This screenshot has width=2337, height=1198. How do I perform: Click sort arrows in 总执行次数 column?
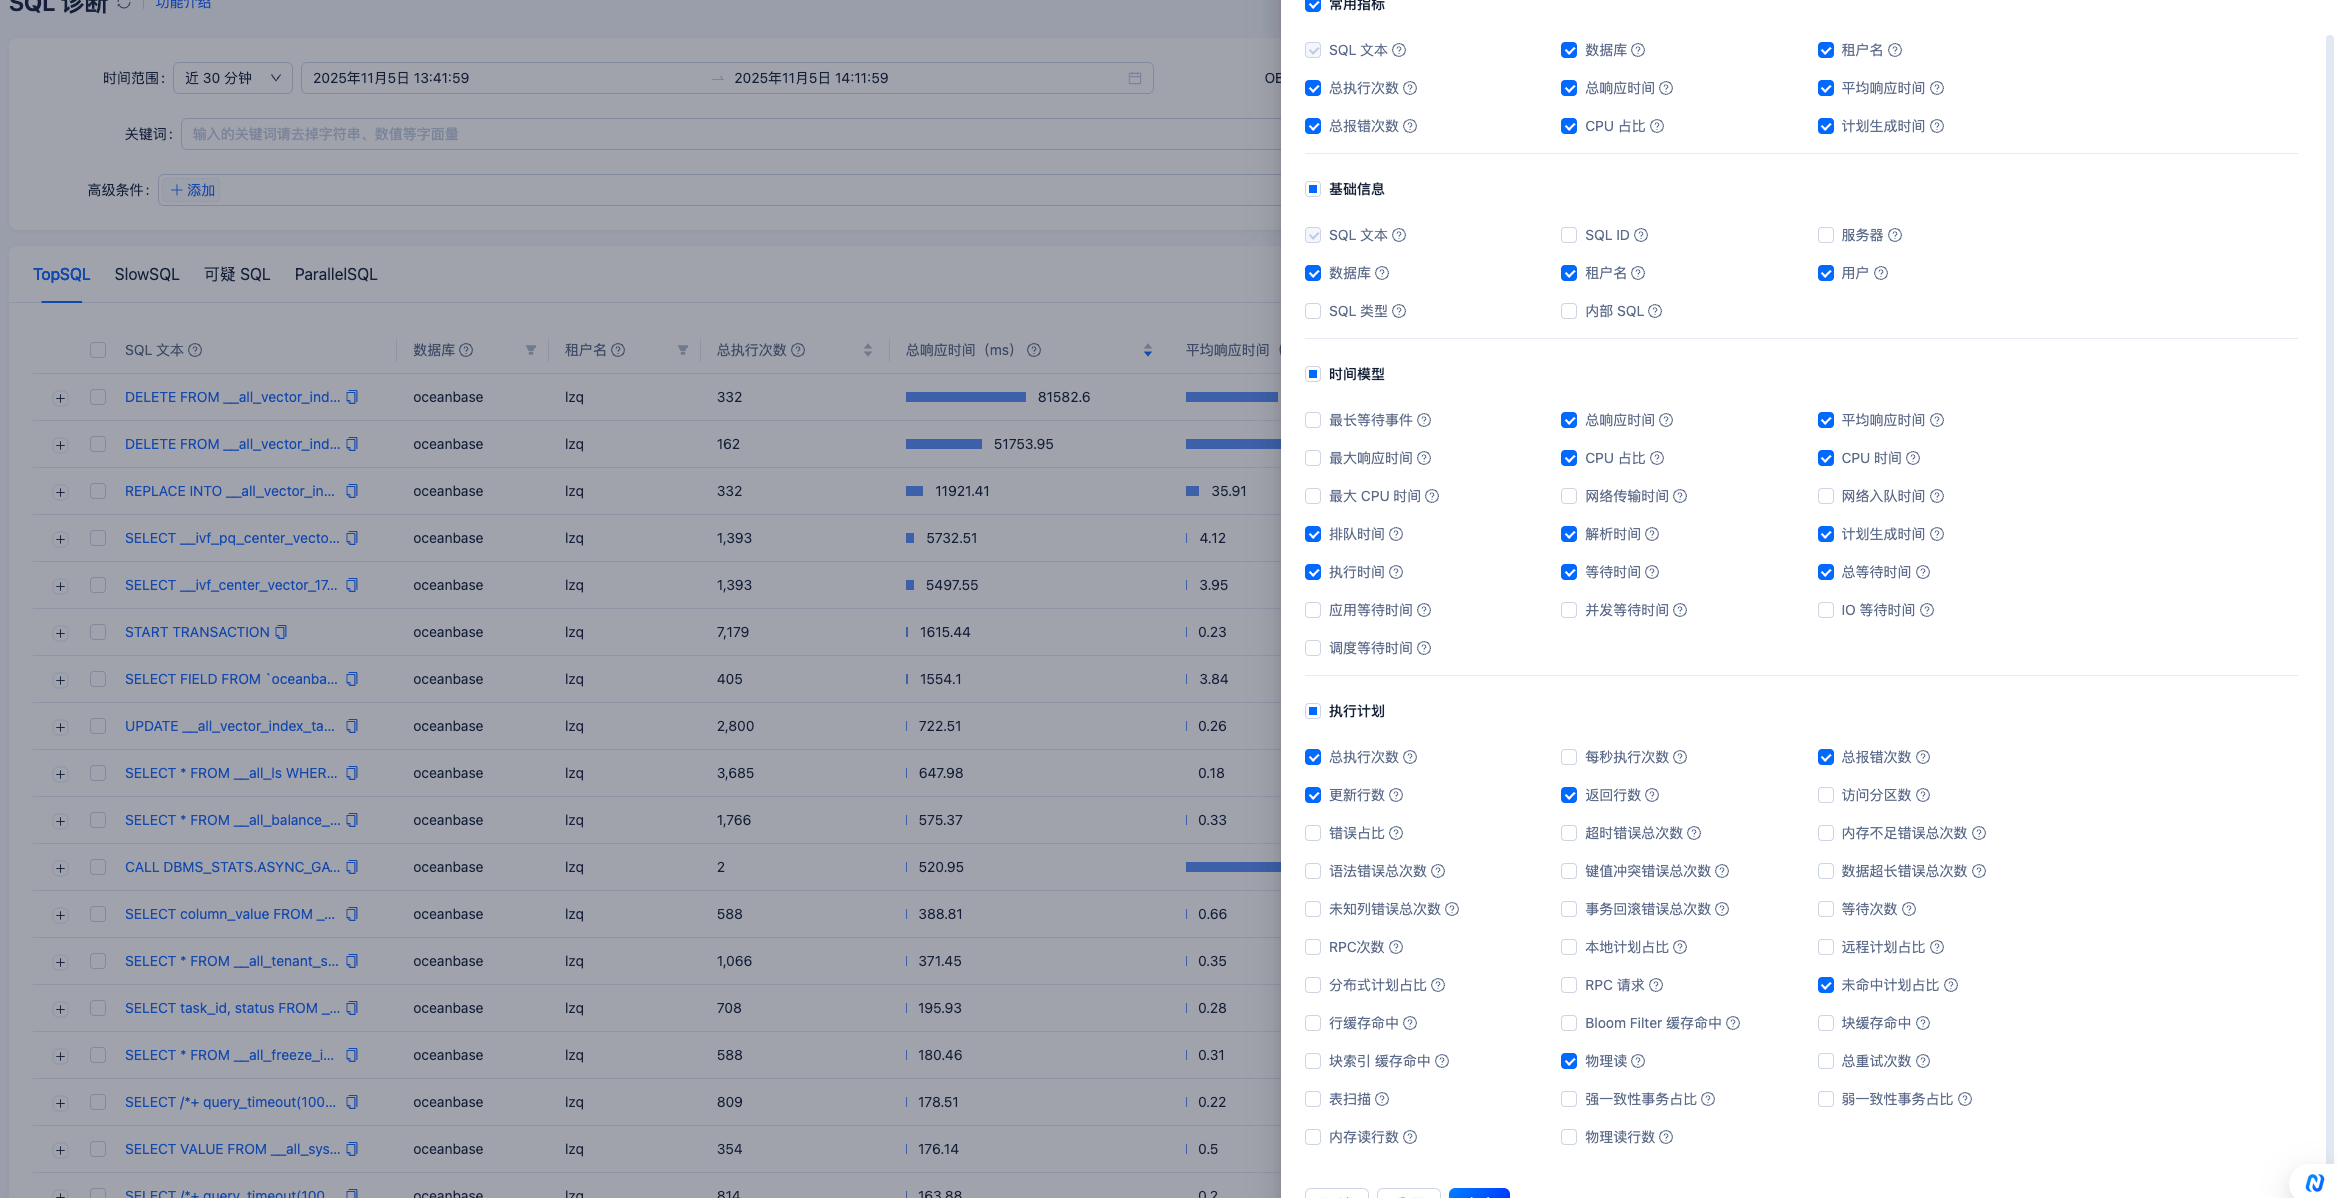tap(868, 350)
